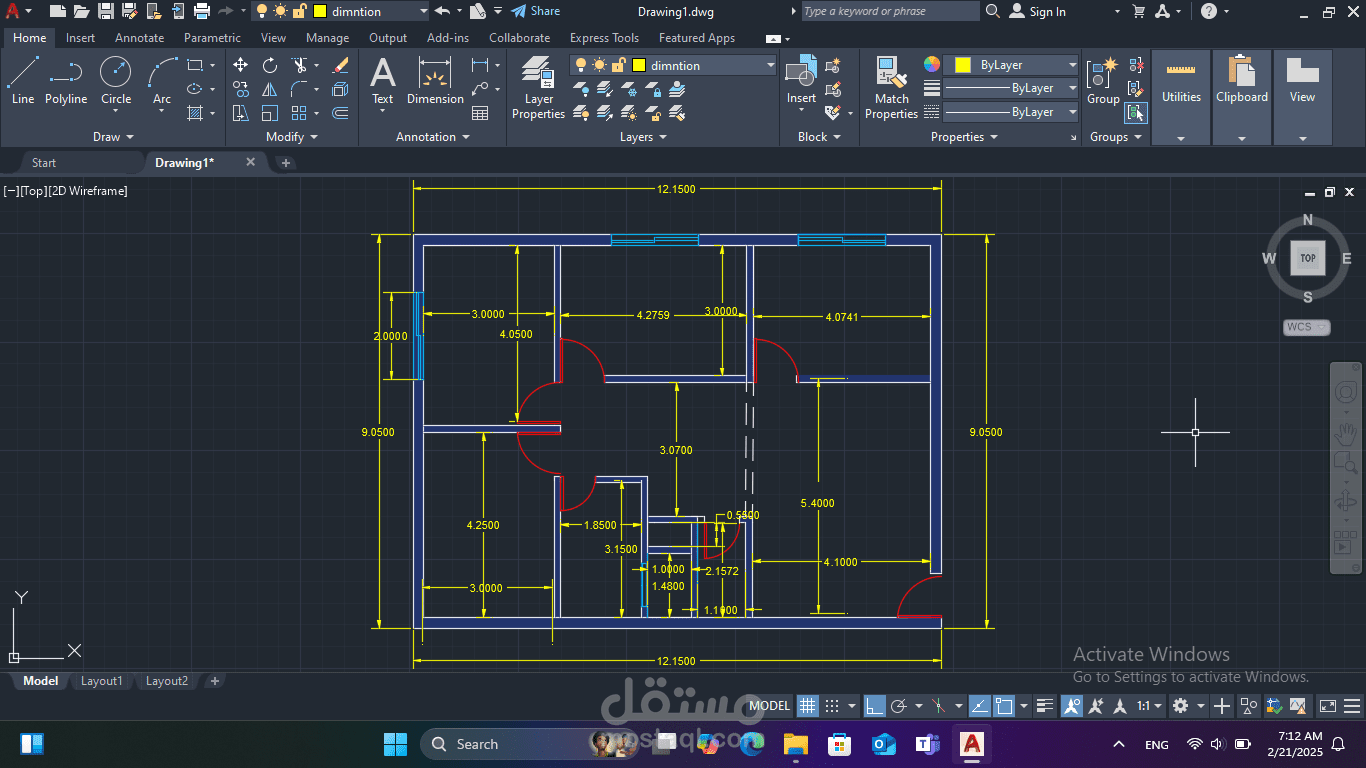
Task: Select the Line drawing tool
Action: [x=23, y=79]
